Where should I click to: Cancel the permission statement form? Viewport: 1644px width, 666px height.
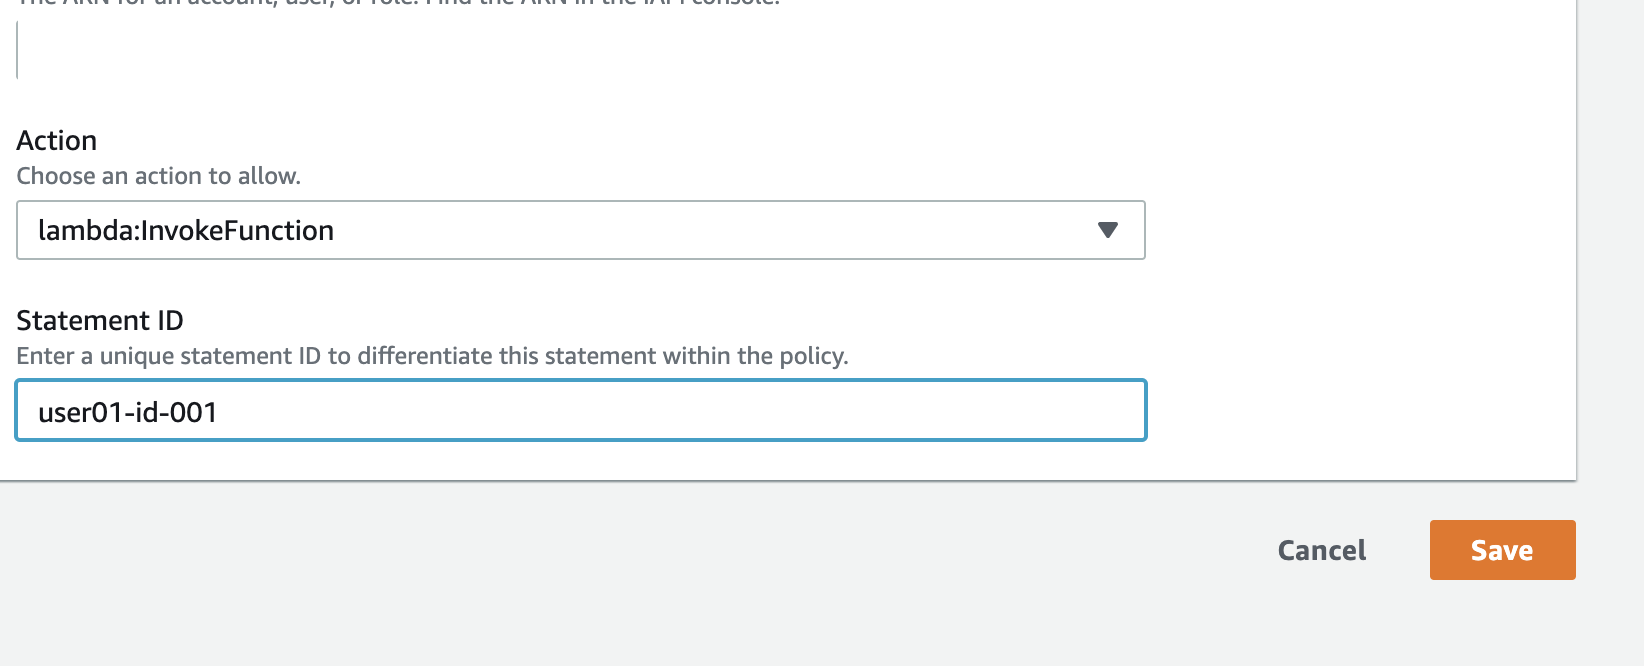click(1321, 550)
